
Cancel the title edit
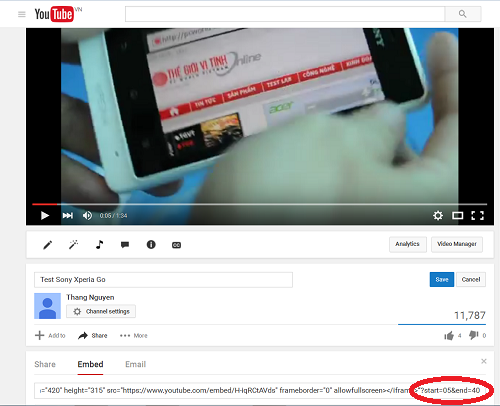pyautogui.click(x=471, y=280)
